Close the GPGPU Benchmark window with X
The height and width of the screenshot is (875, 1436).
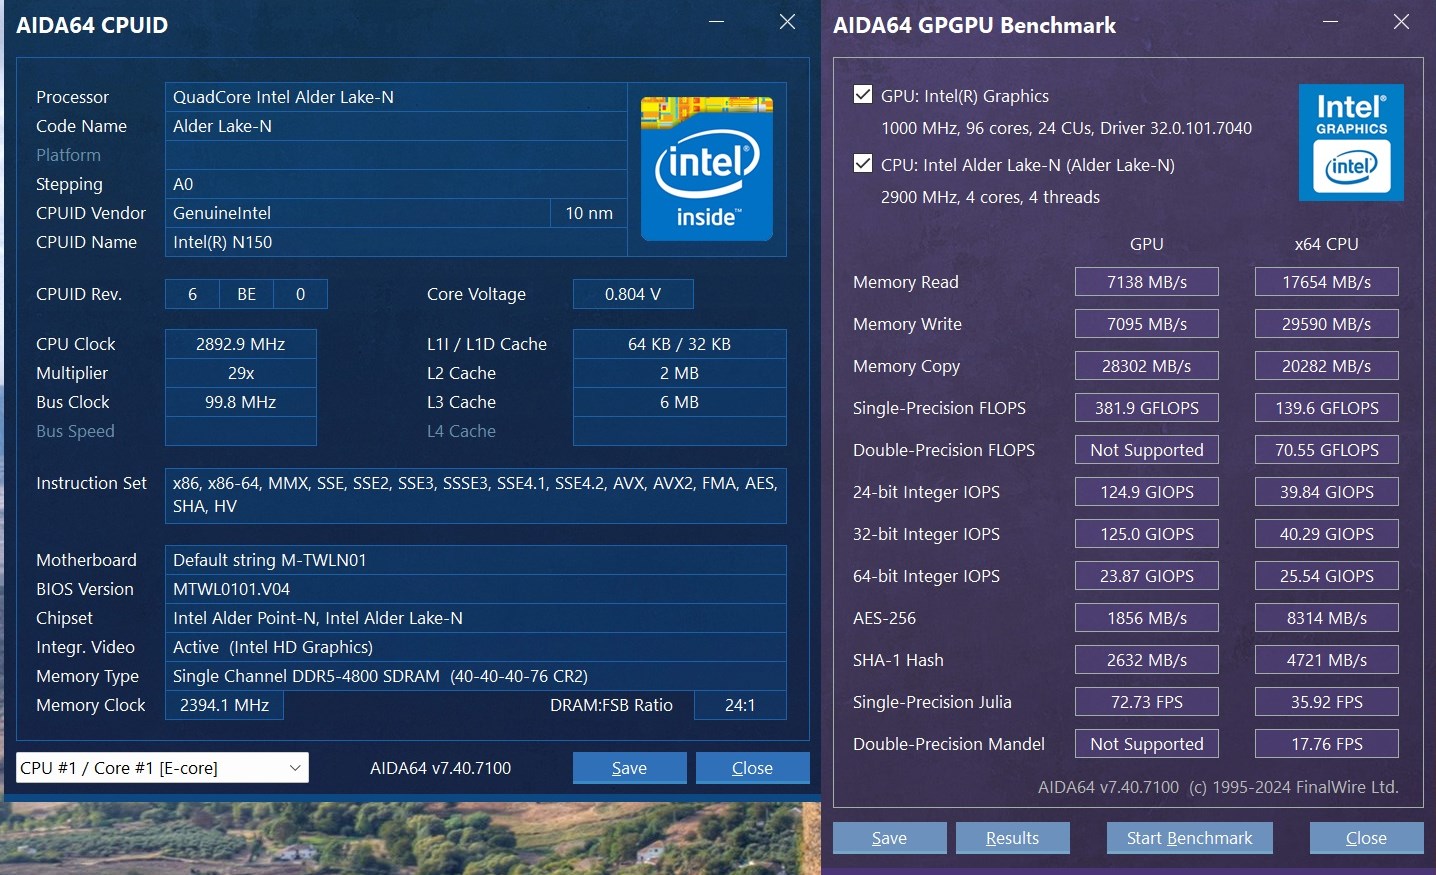click(x=1402, y=22)
